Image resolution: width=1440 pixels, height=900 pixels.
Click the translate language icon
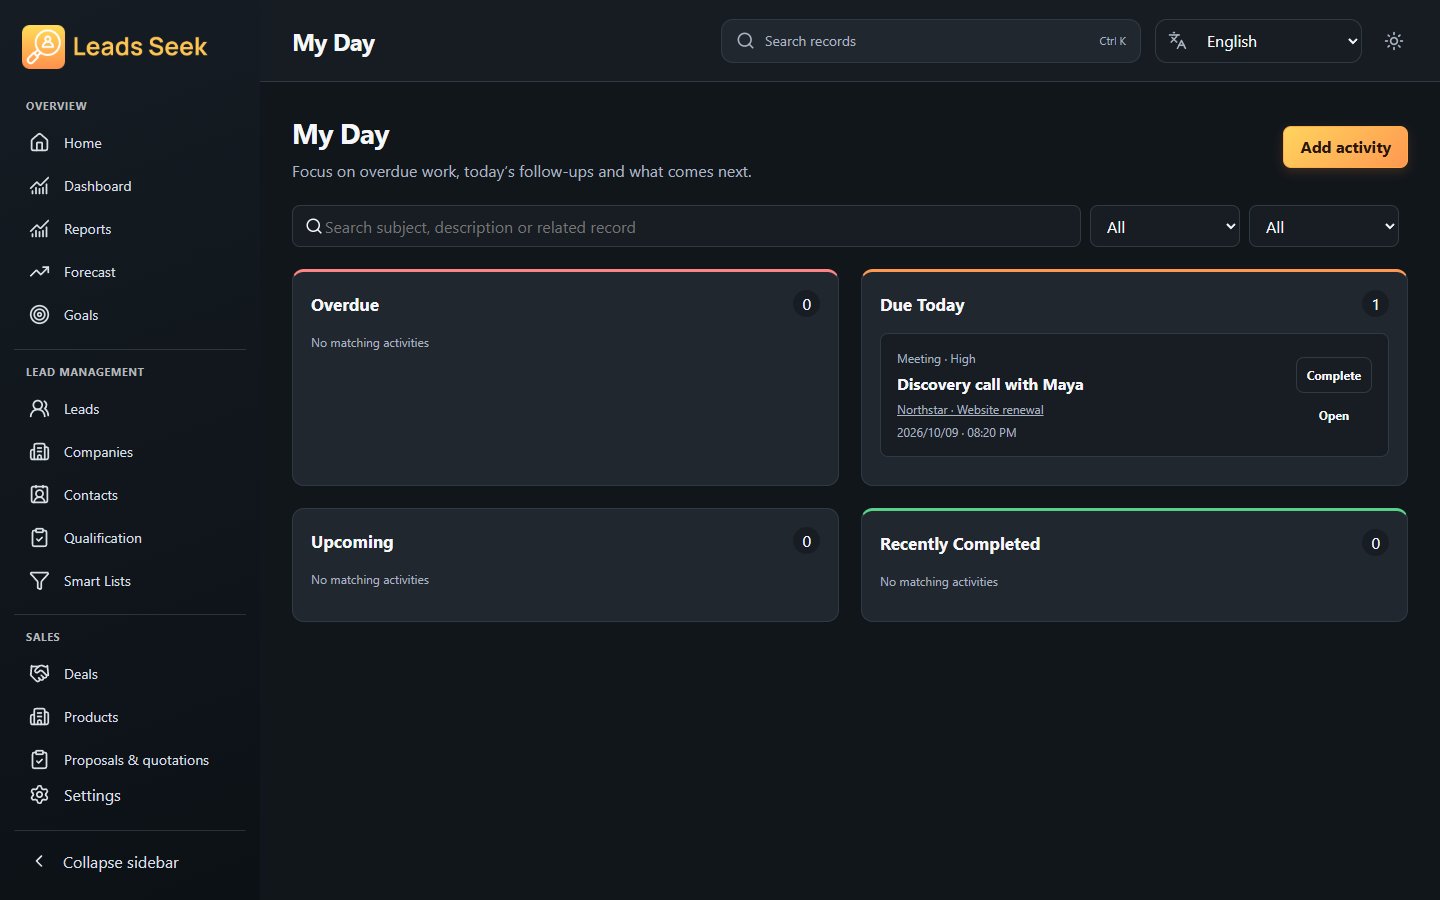1178,41
